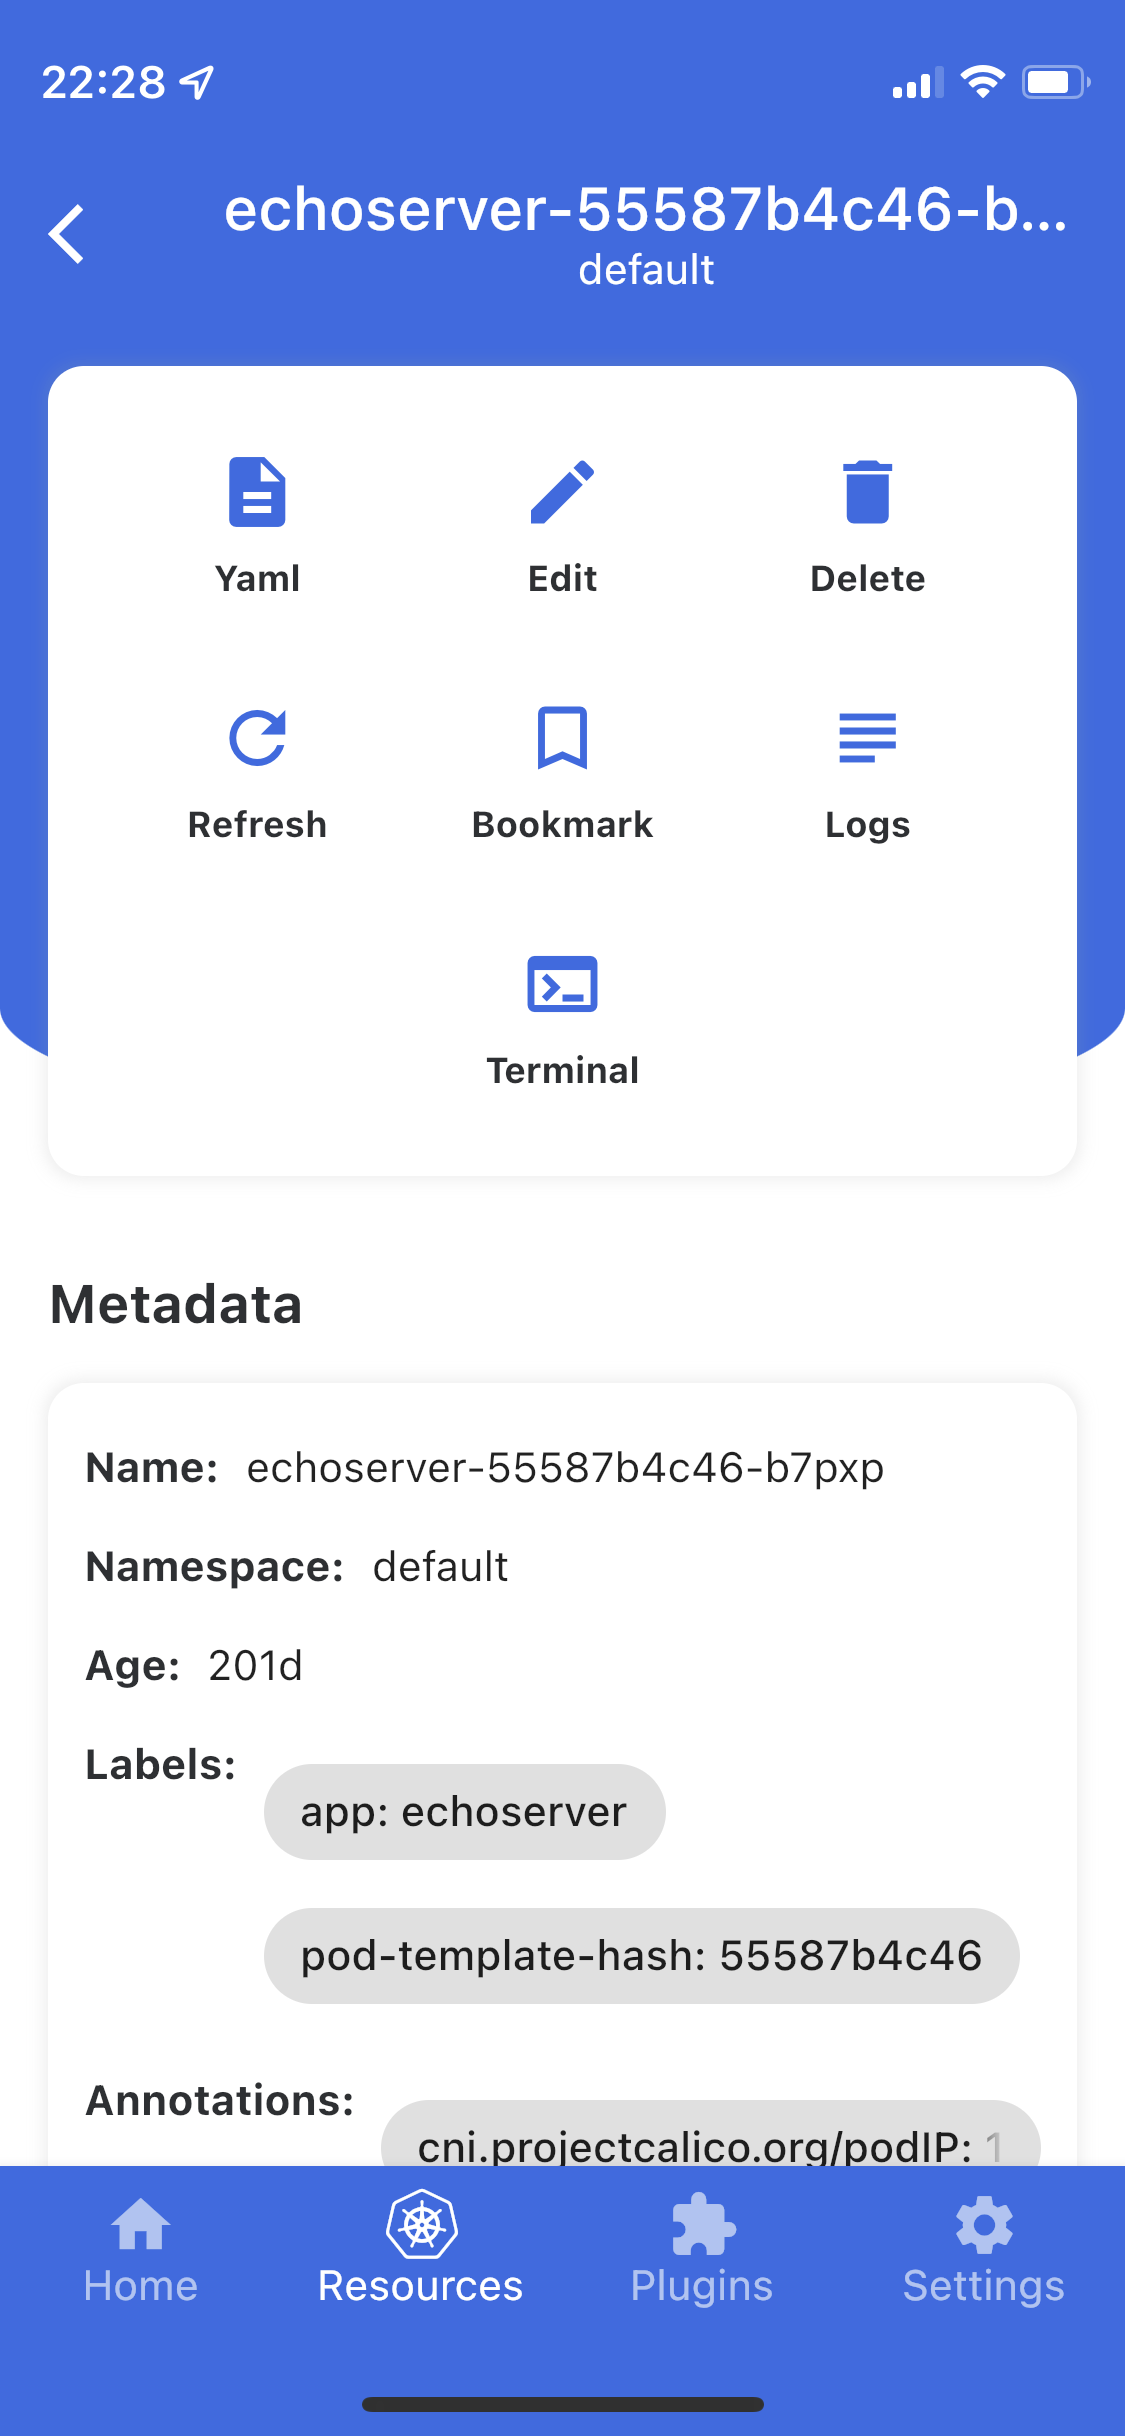
Task: Tap the pod name echoserver-55587b4c46-b7pxp
Action: pyautogui.click(x=565, y=1467)
